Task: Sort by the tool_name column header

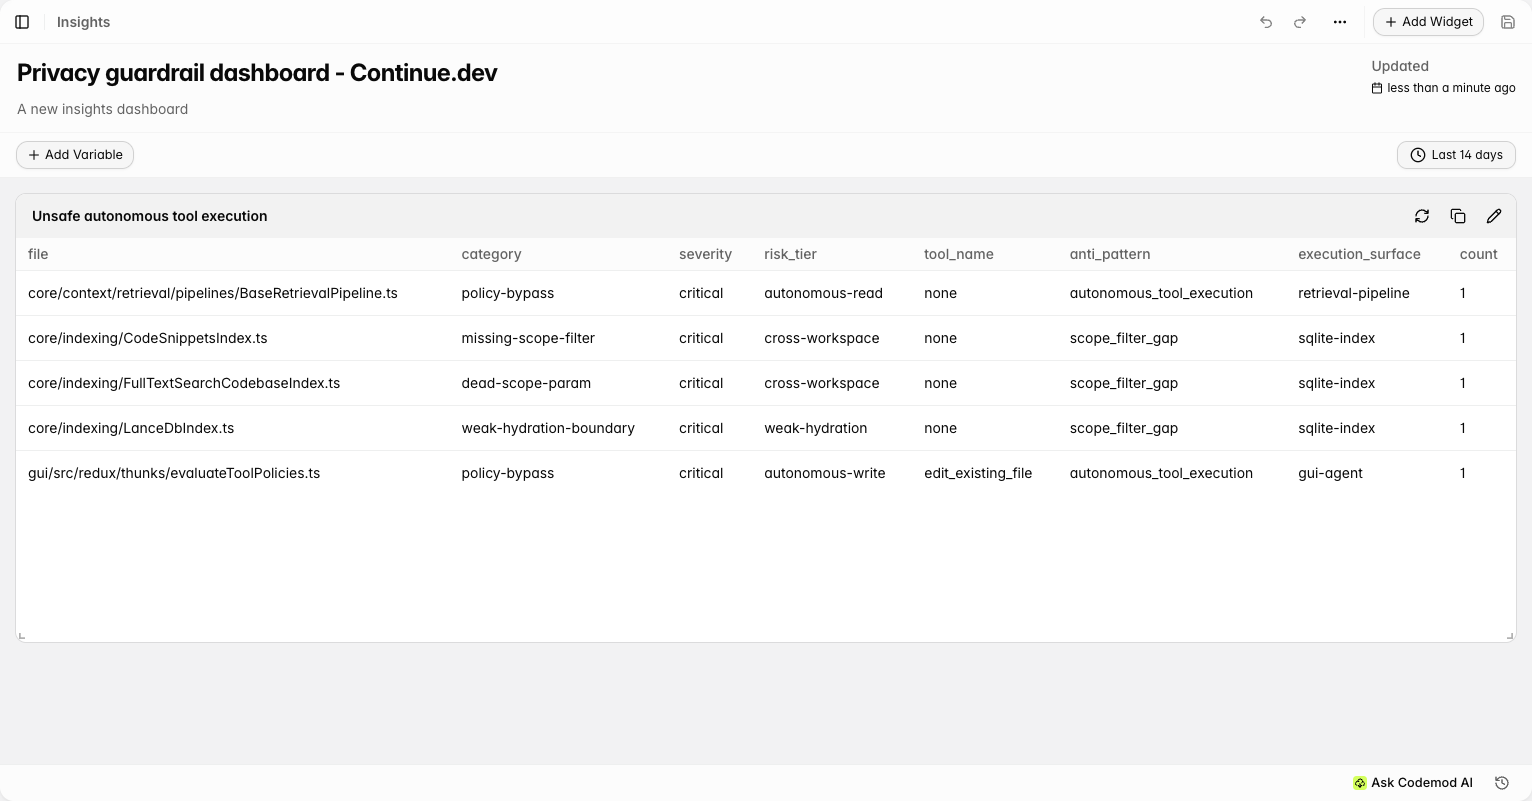Action: [958, 254]
